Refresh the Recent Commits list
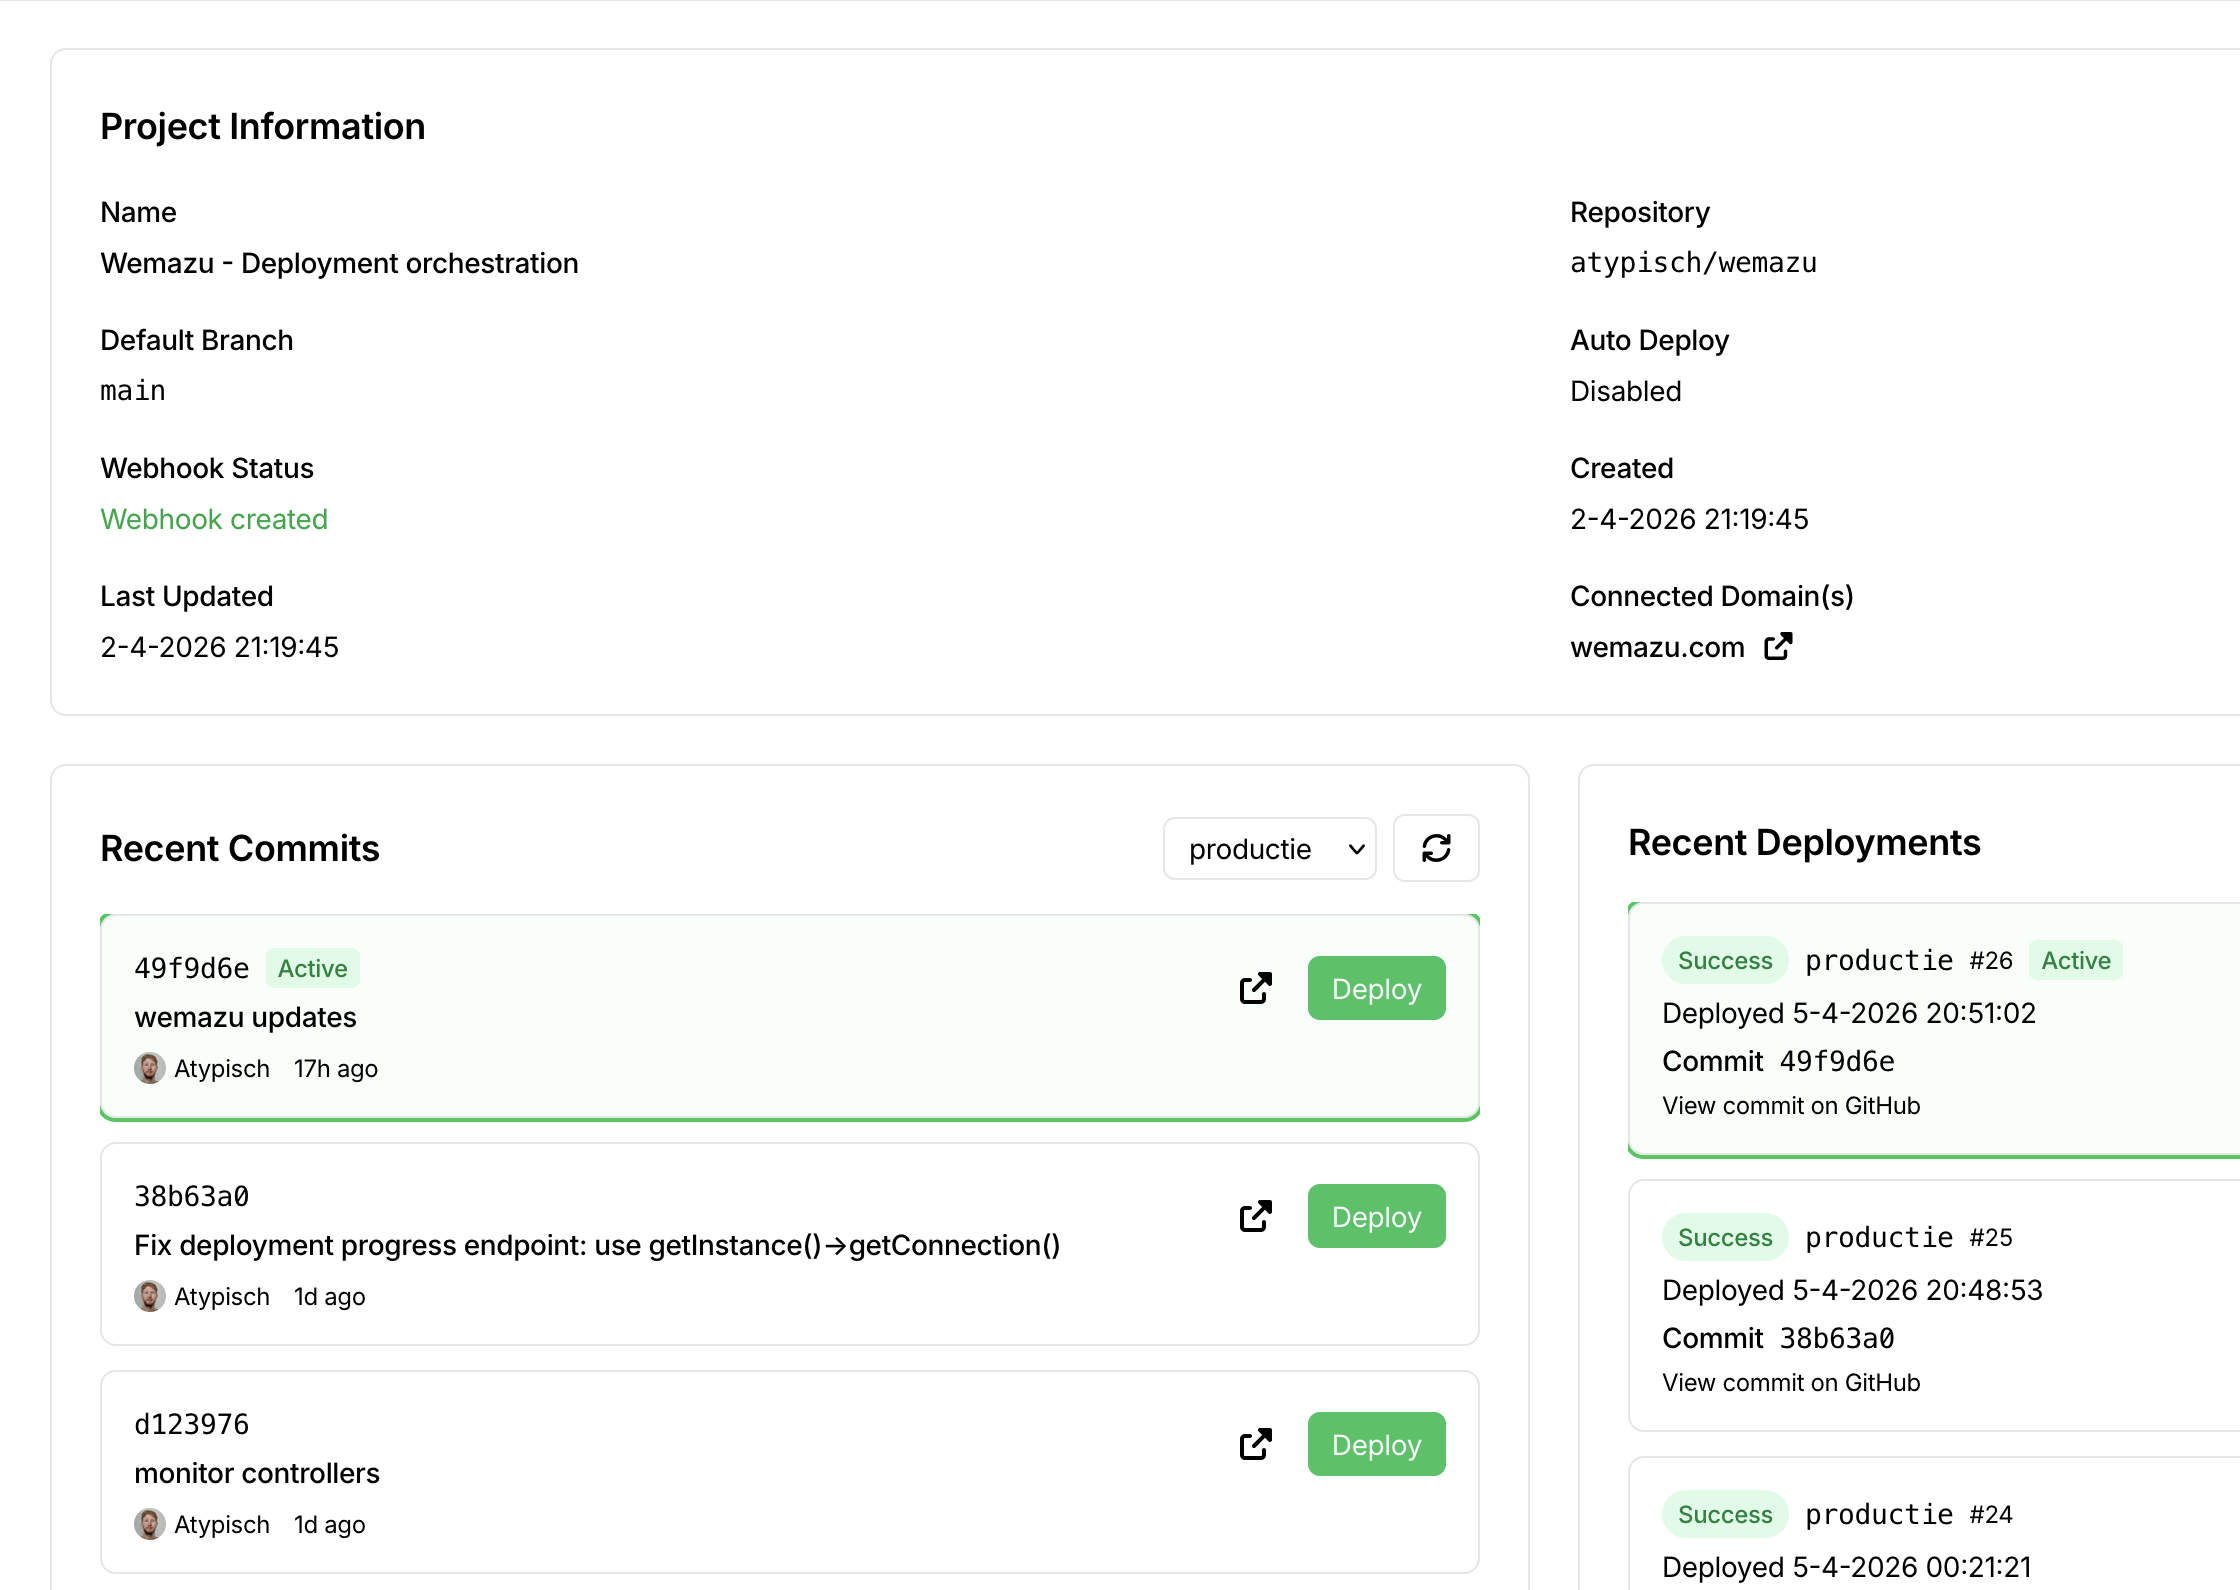This screenshot has height=1590, width=2240. pyautogui.click(x=1436, y=848)
